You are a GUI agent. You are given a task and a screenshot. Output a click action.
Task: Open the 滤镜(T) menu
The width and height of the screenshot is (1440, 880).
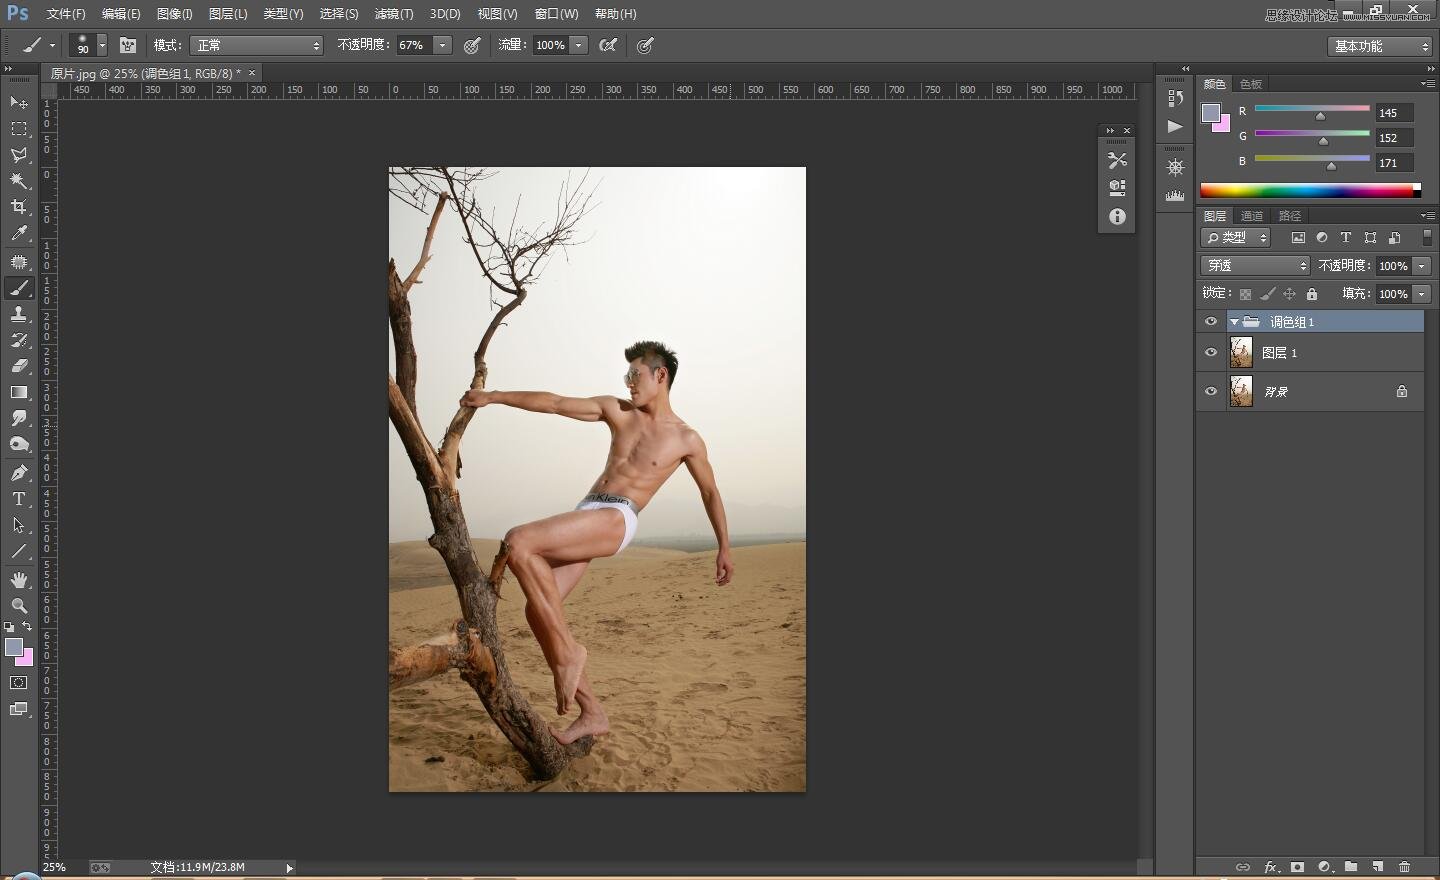[393, 14]
